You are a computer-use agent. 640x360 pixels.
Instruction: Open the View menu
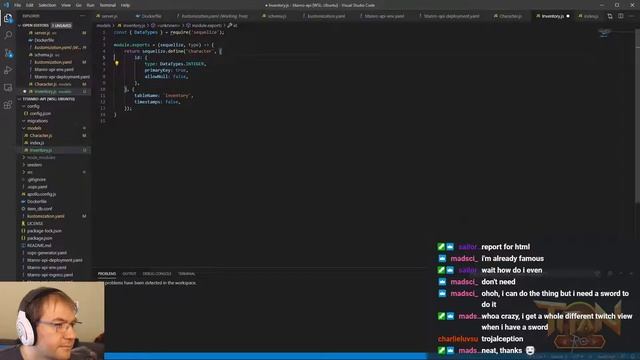pyautogui.click(x=66, y=5)
